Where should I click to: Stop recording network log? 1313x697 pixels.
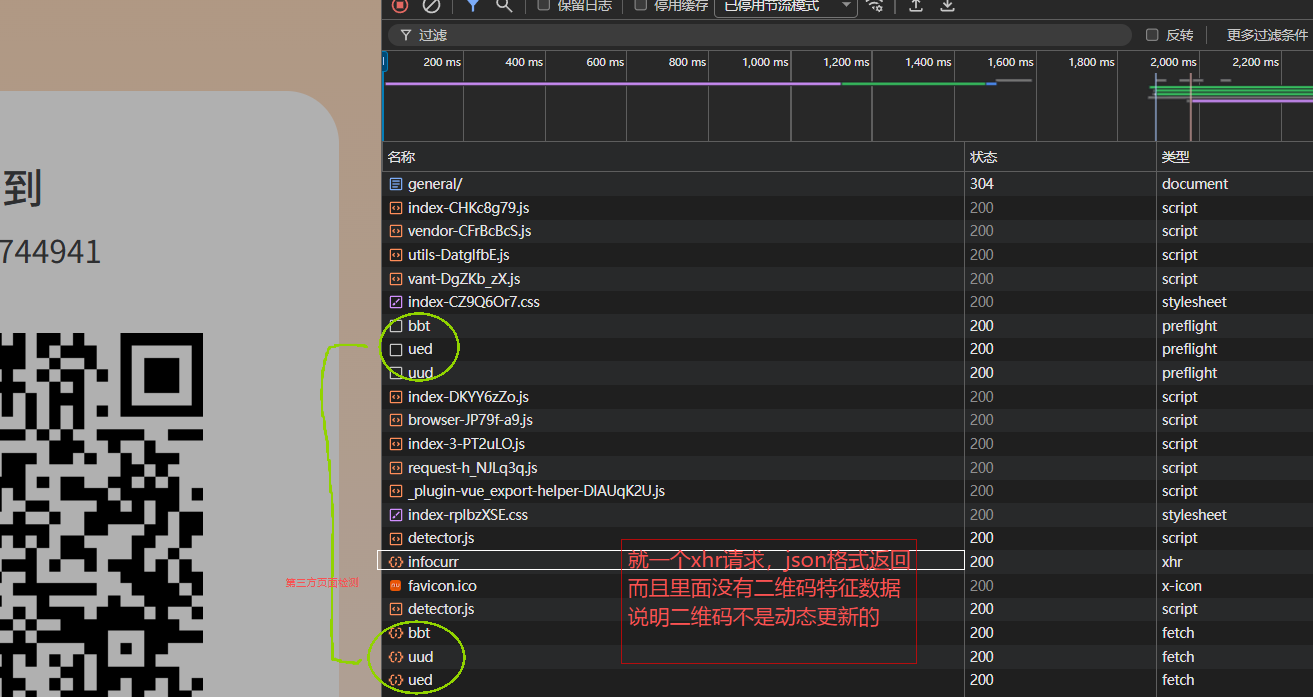coord(400,5)
